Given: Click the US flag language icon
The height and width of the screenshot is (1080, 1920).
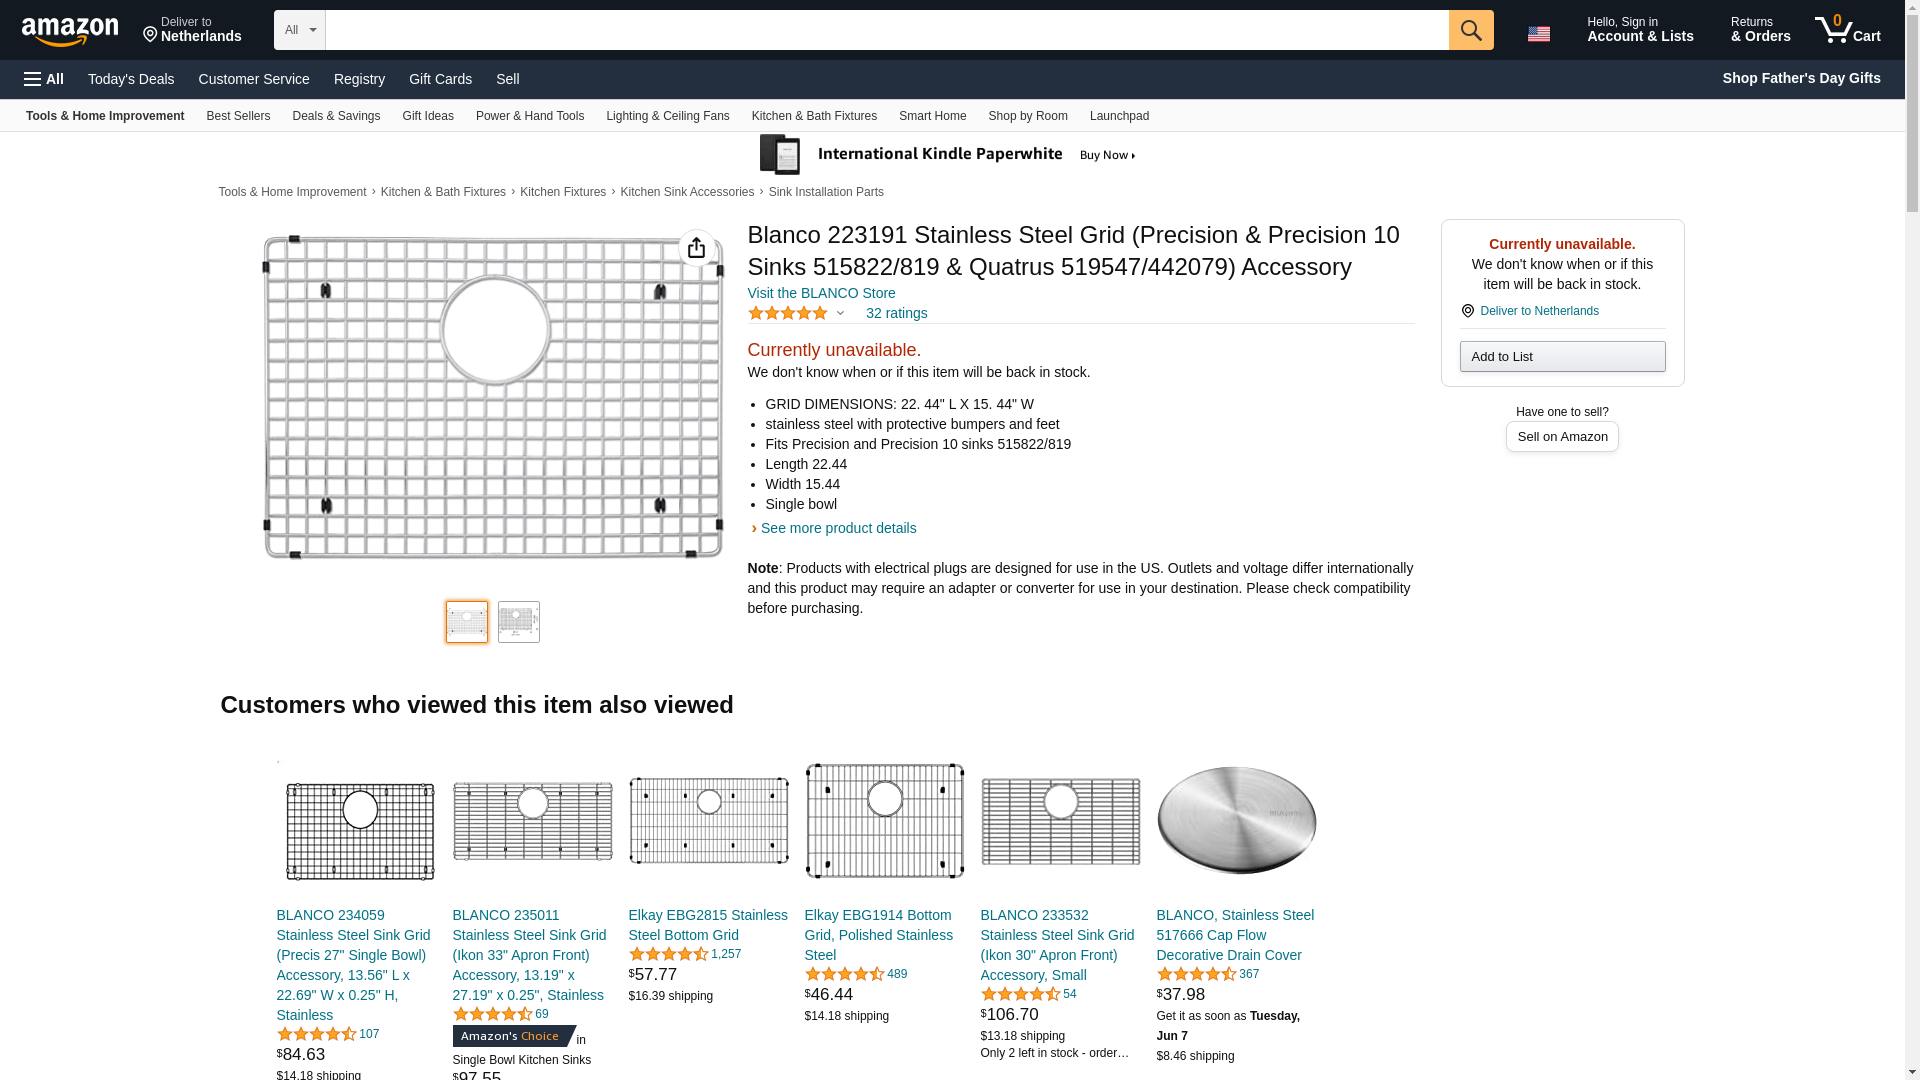Looking at the screenshot, I should (1538, 34).
